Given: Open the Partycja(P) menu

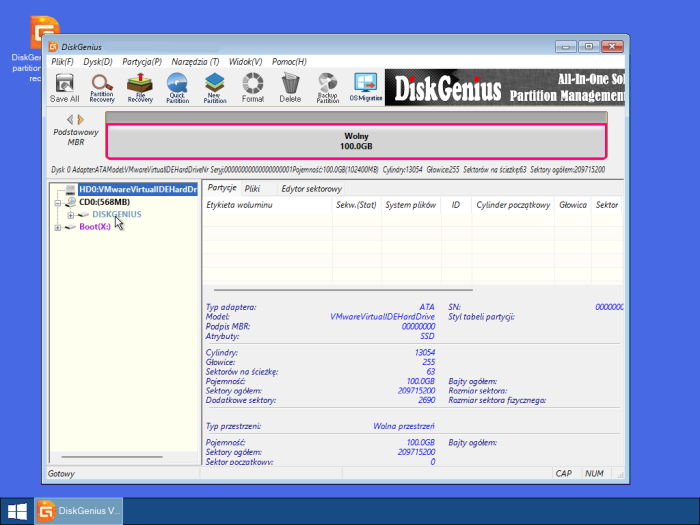Looking at the screenshot, I should (x=142, y=62).
